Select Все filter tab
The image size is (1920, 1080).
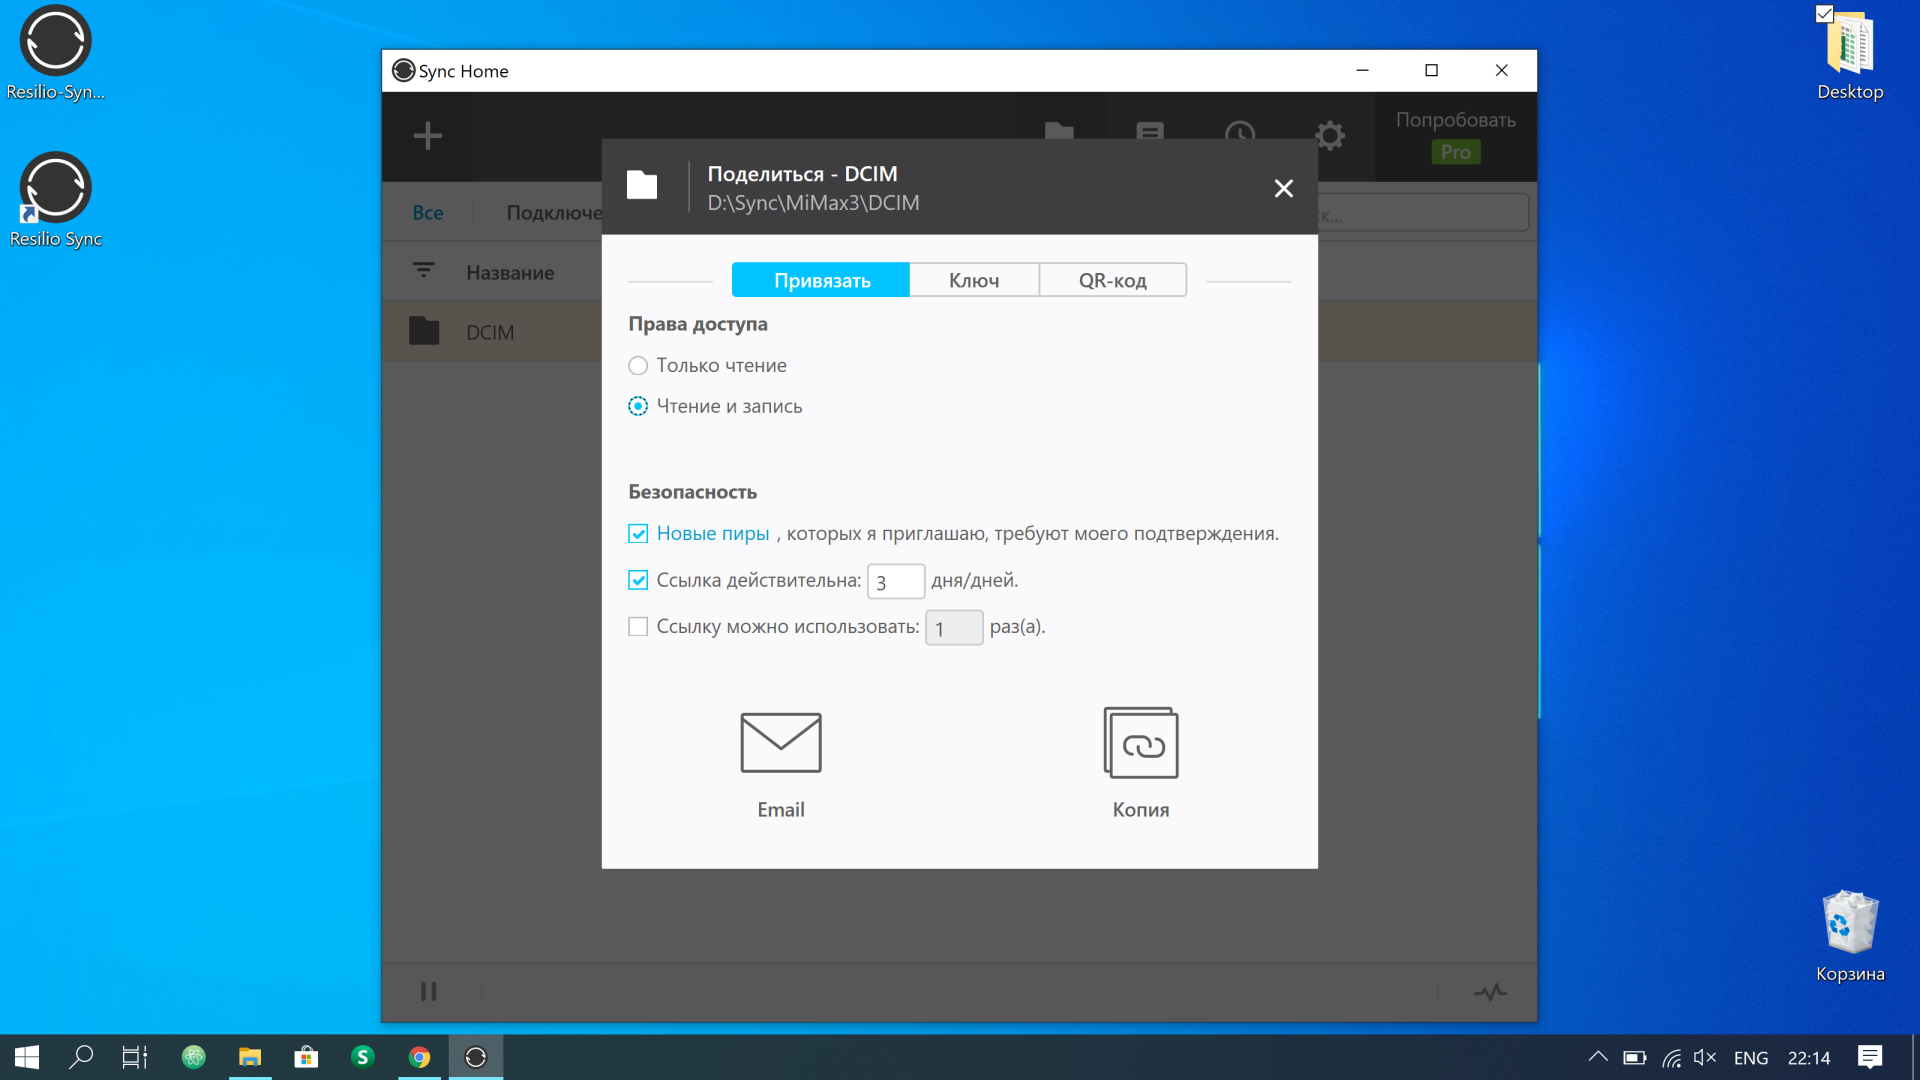tap(428, 212)
